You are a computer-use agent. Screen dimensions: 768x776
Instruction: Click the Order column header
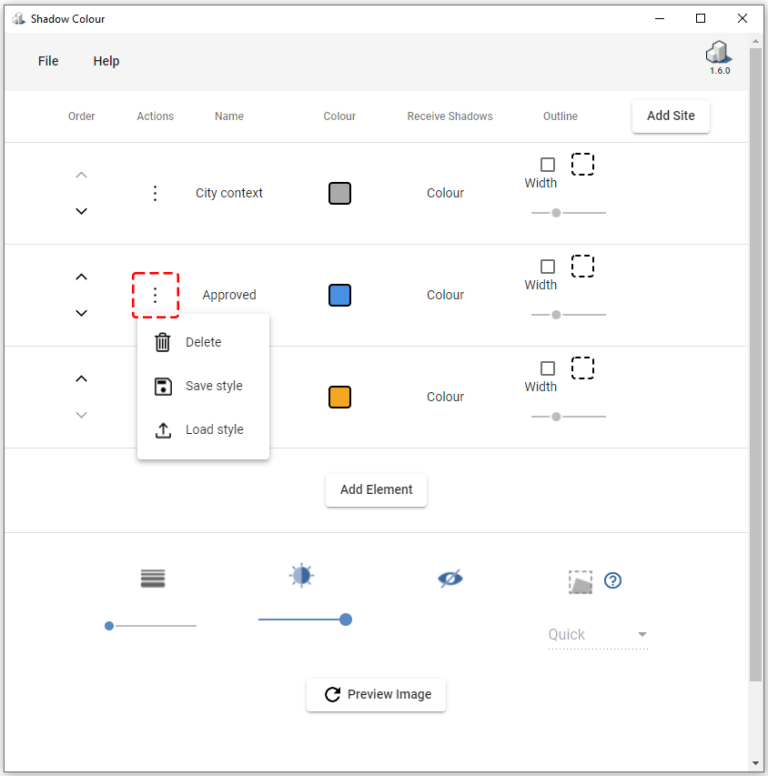pyautogui.click(x=81, y=116)
